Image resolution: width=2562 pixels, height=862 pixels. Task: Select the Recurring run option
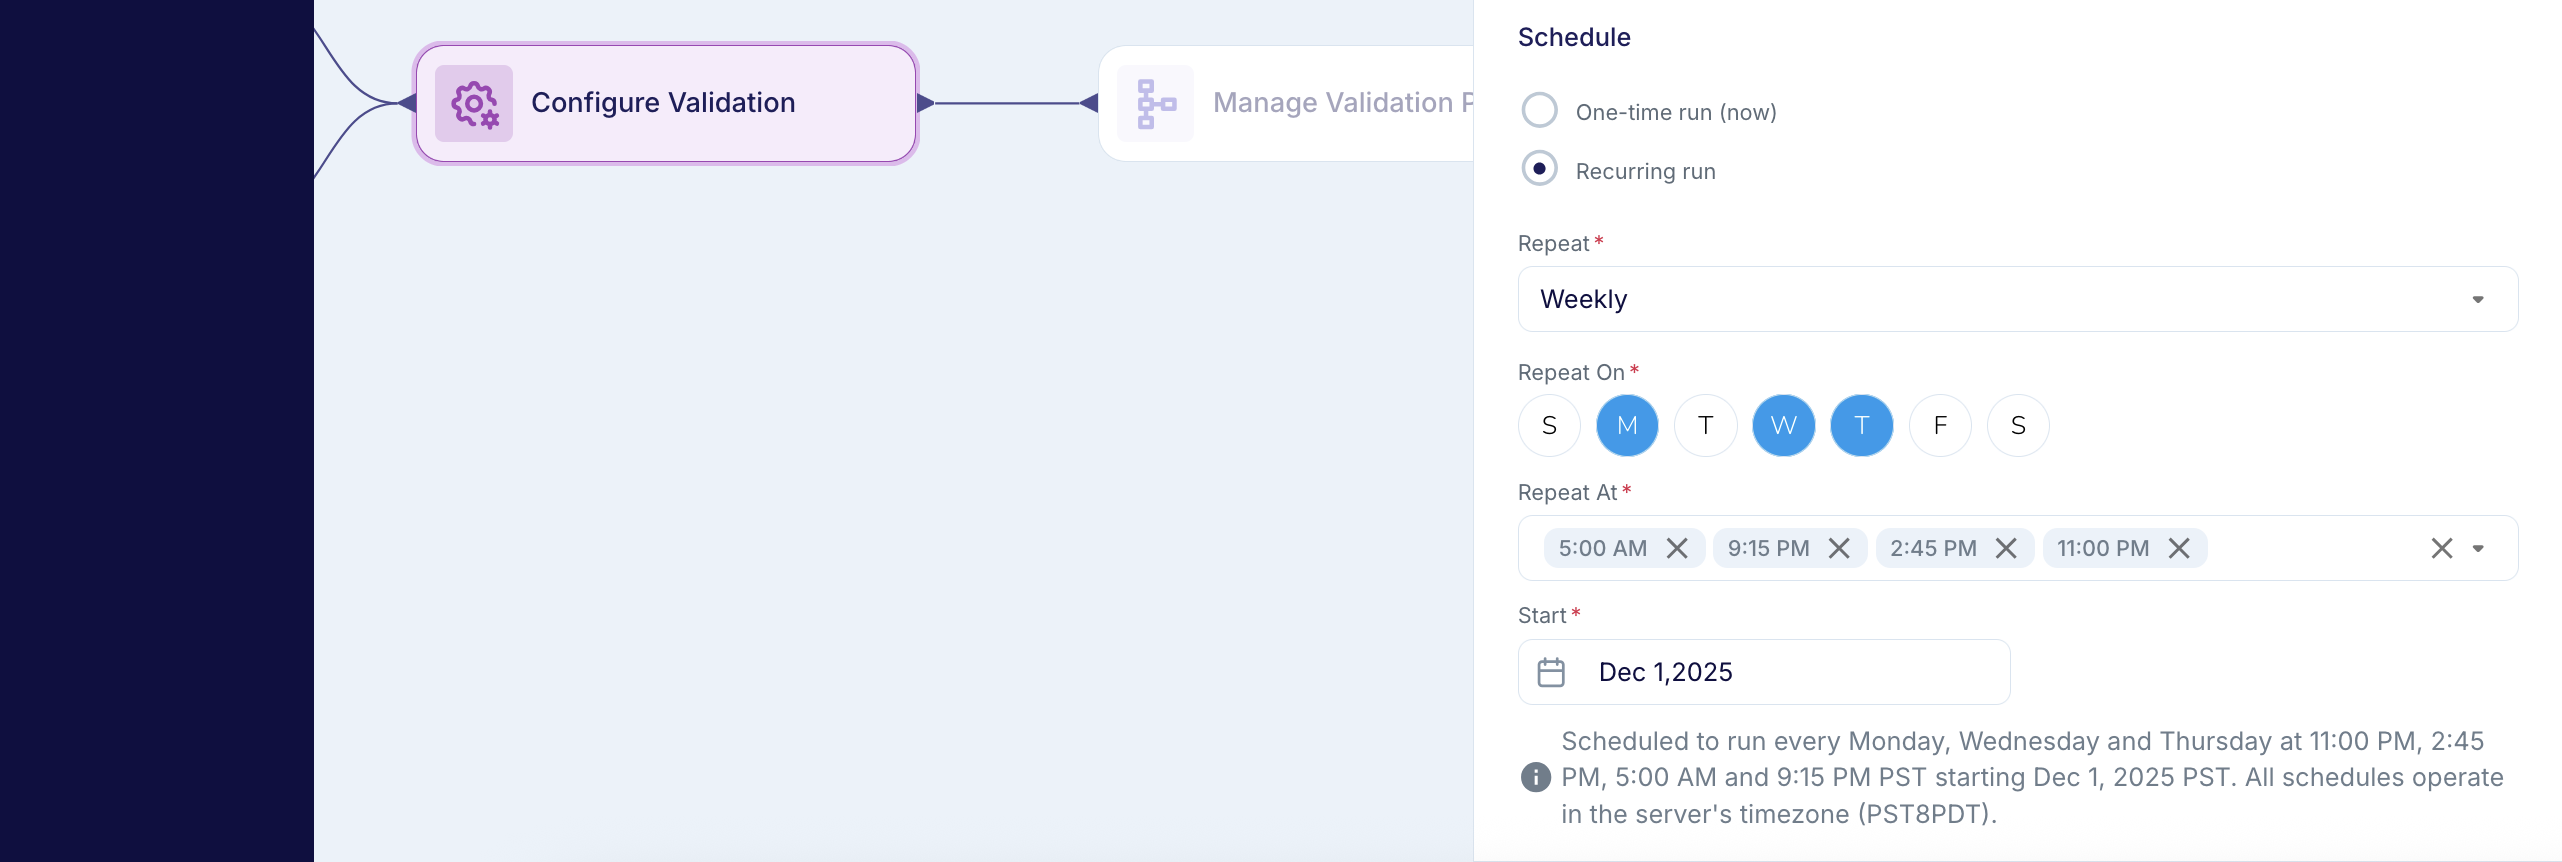[1540, 169]
